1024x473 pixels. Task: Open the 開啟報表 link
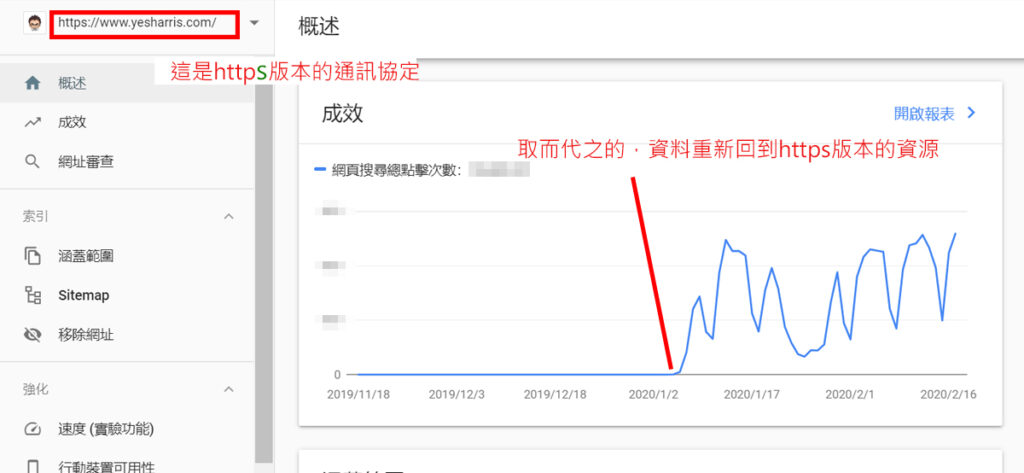(924, 114)
